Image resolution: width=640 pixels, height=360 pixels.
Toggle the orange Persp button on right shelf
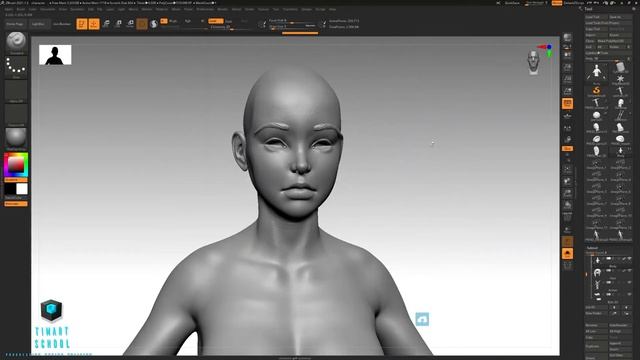click(x=567, y=104)
